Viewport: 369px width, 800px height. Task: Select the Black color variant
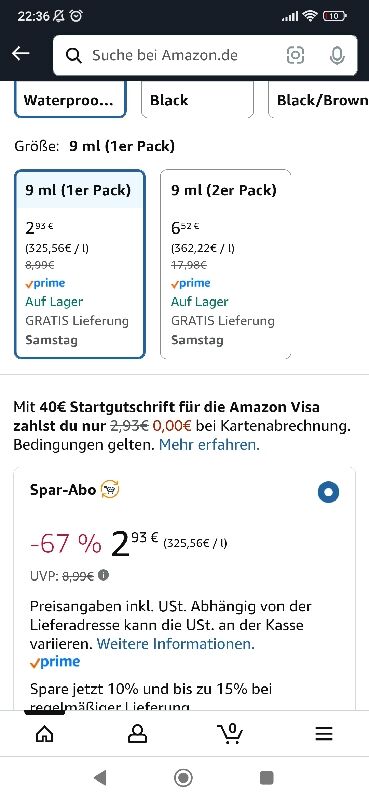click(x=198, y=99)
